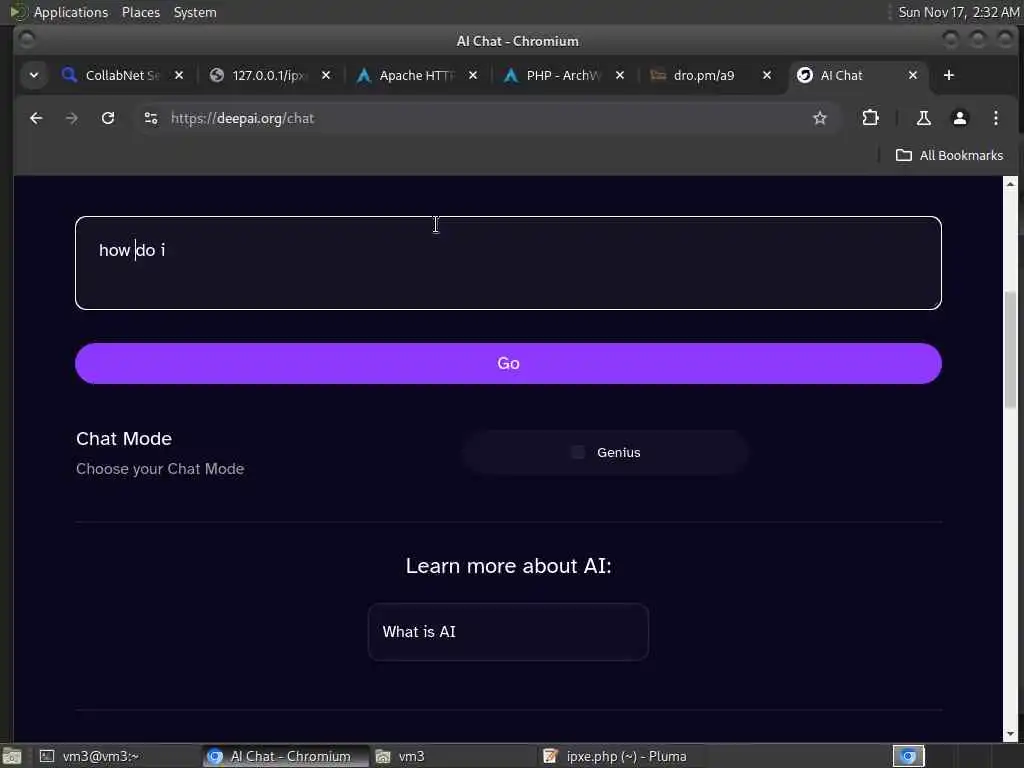Switch to the dro.pm/a9 tab
1024x768 pixels.
coord(702,76)
